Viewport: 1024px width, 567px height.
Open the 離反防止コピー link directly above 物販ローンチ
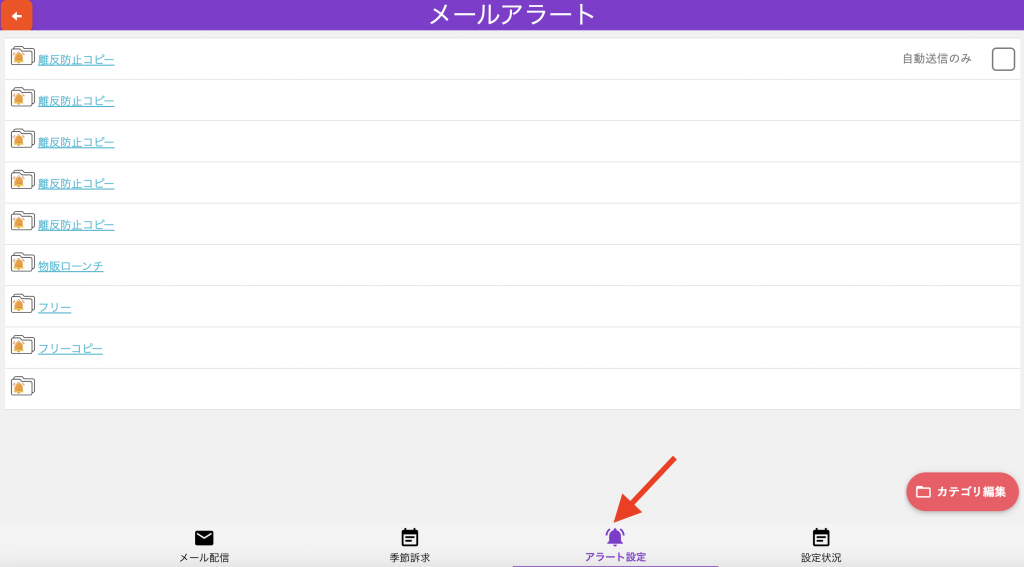click(x=77, y=225)
